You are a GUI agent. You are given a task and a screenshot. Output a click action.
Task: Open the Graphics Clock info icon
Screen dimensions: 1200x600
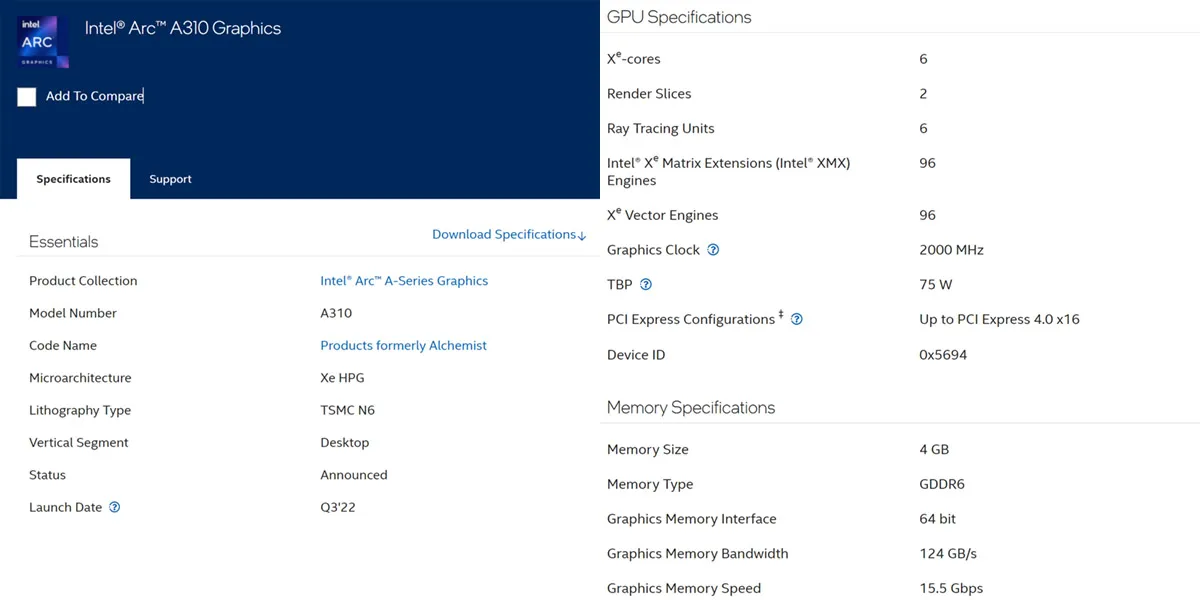pyautogui.click(x=713, y=250)
